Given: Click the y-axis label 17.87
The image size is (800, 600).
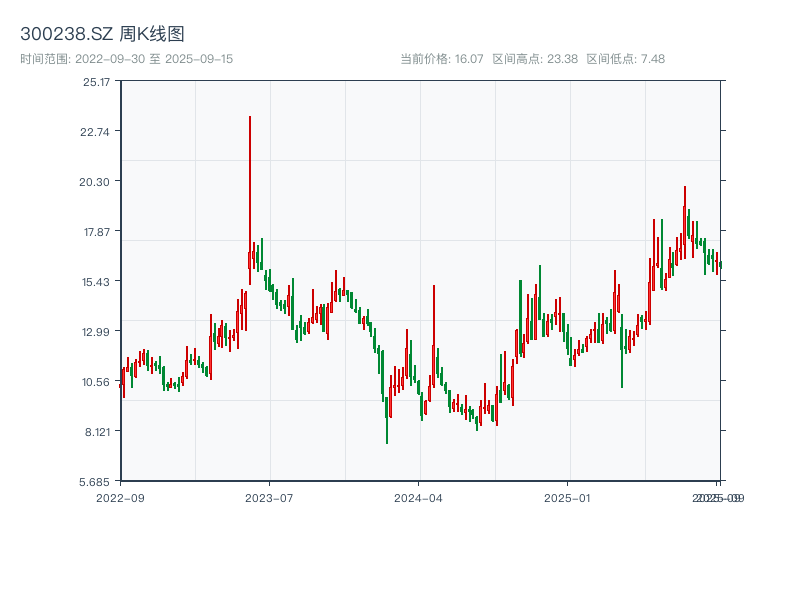Looking at the screenshot, I should pyautogui.click(x=97, y=232).
